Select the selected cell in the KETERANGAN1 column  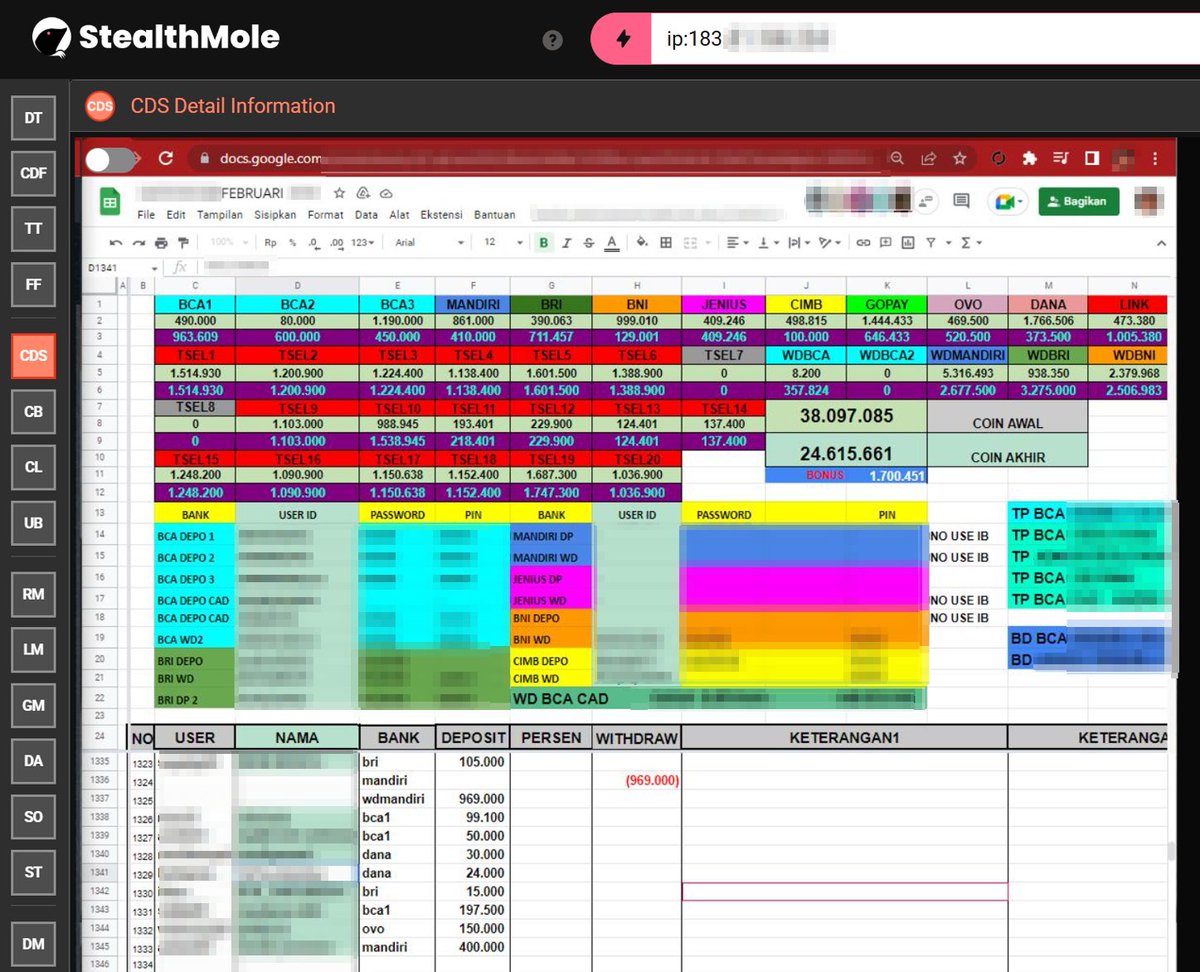point(845,891)
